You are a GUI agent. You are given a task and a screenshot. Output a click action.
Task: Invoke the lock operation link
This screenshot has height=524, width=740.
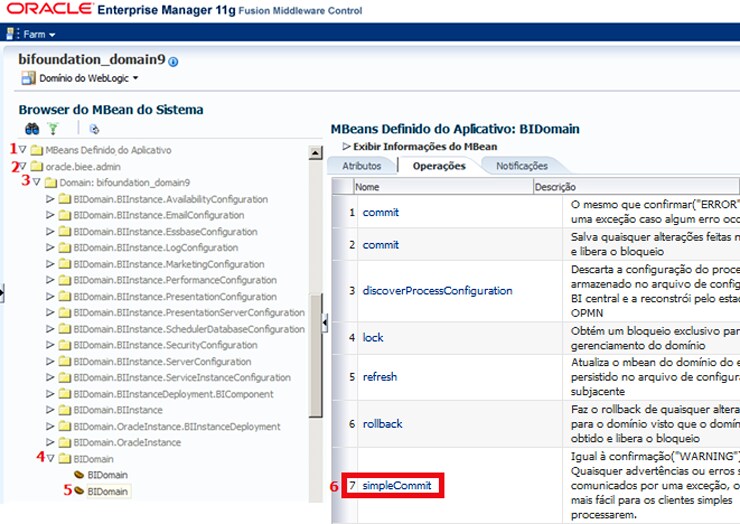click(373, 338)
